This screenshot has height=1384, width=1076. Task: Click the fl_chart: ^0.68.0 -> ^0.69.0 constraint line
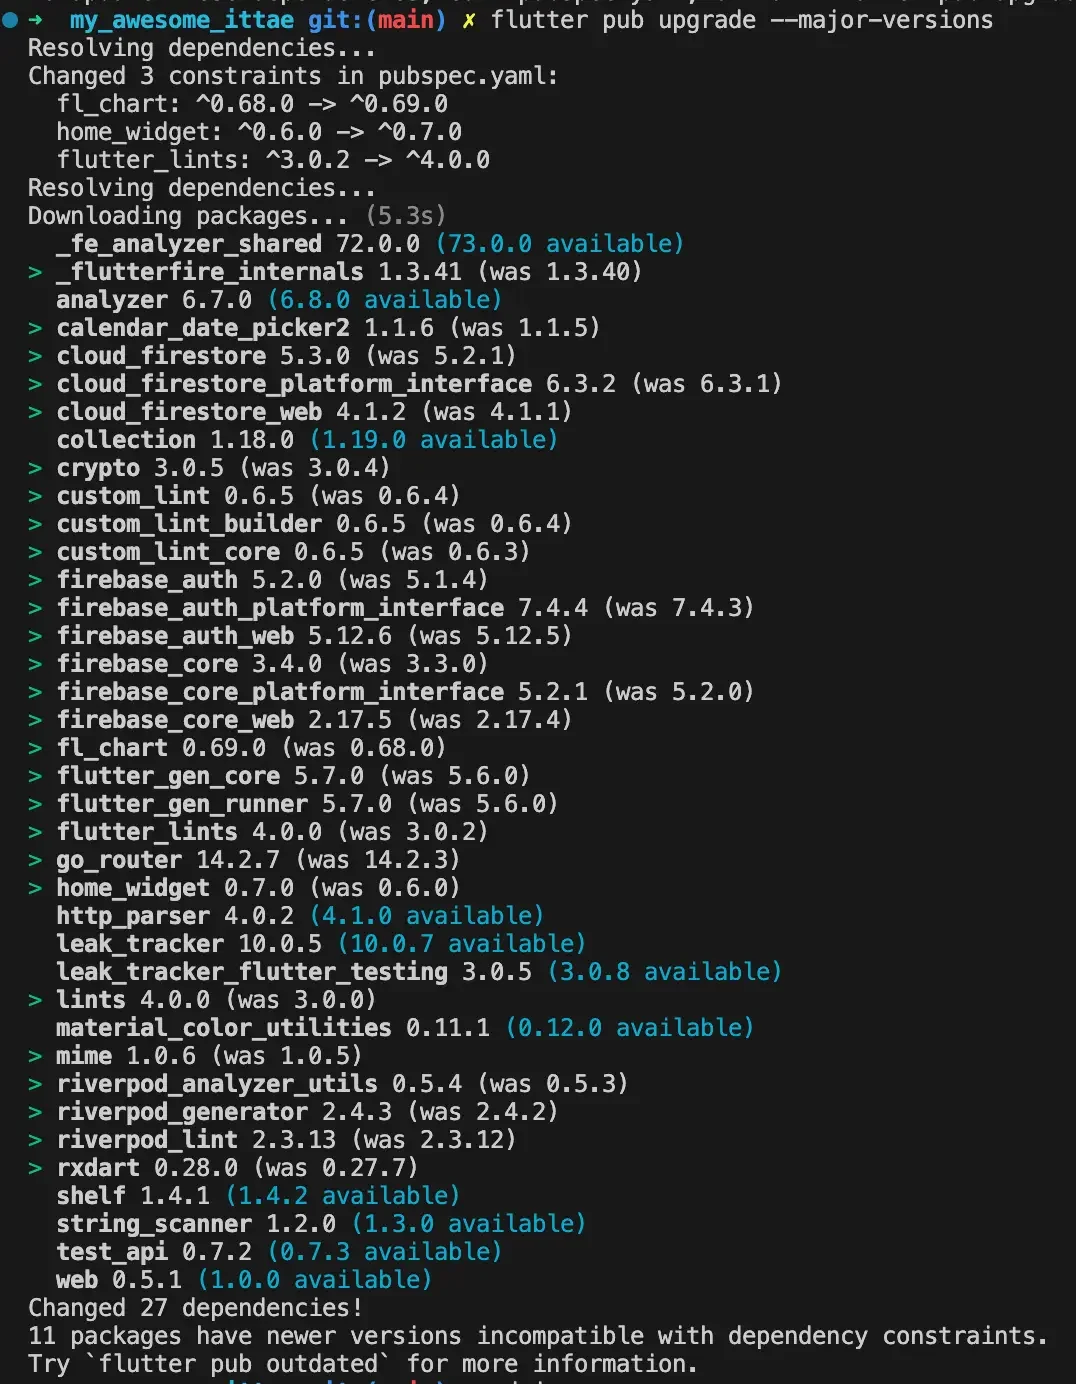pyautogui.click(x=252, y=104)
